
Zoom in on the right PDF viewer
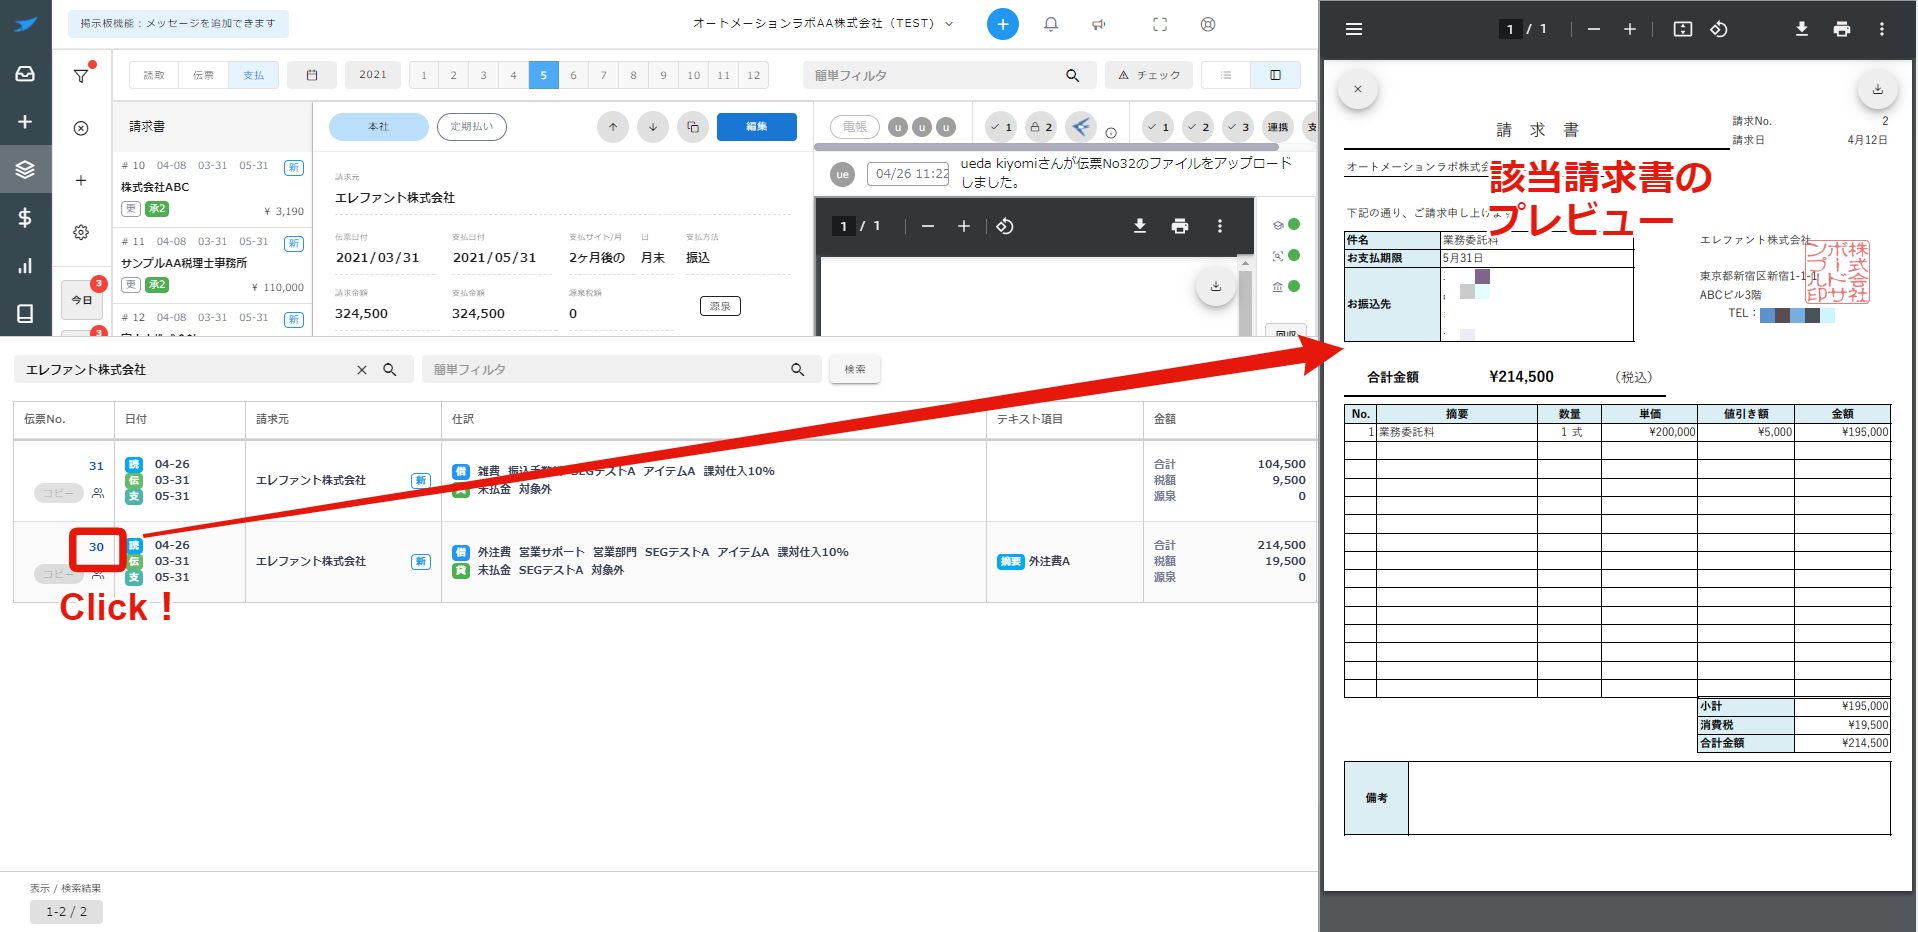pos(1630,29)
